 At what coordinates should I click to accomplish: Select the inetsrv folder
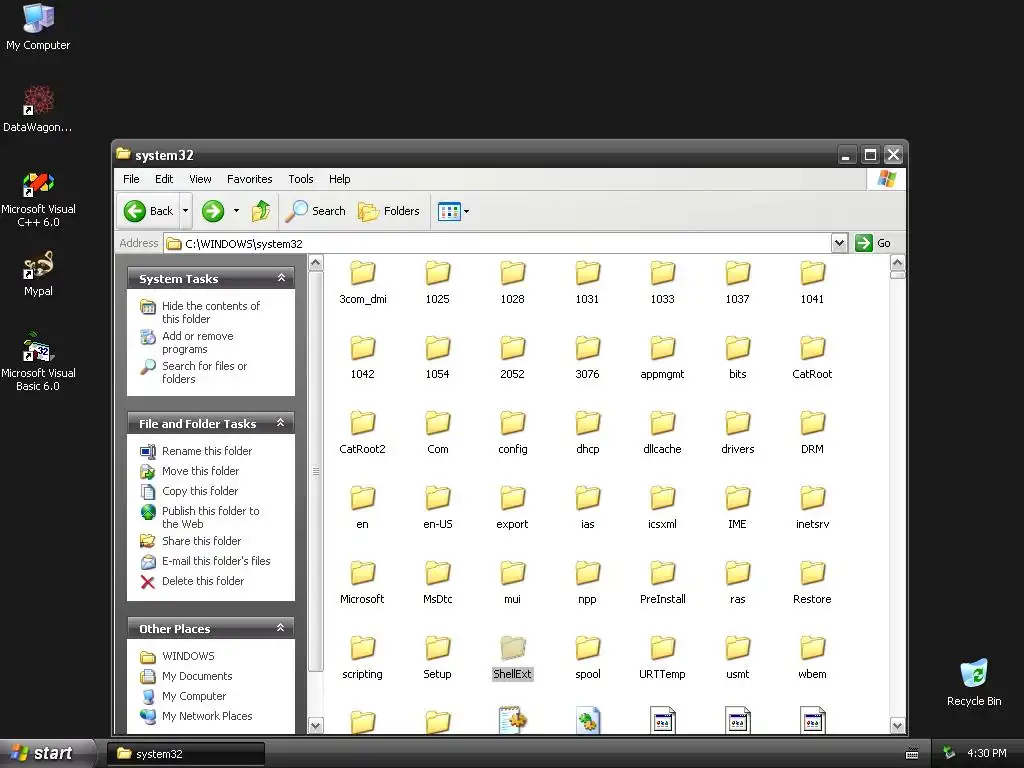[812, 508]
